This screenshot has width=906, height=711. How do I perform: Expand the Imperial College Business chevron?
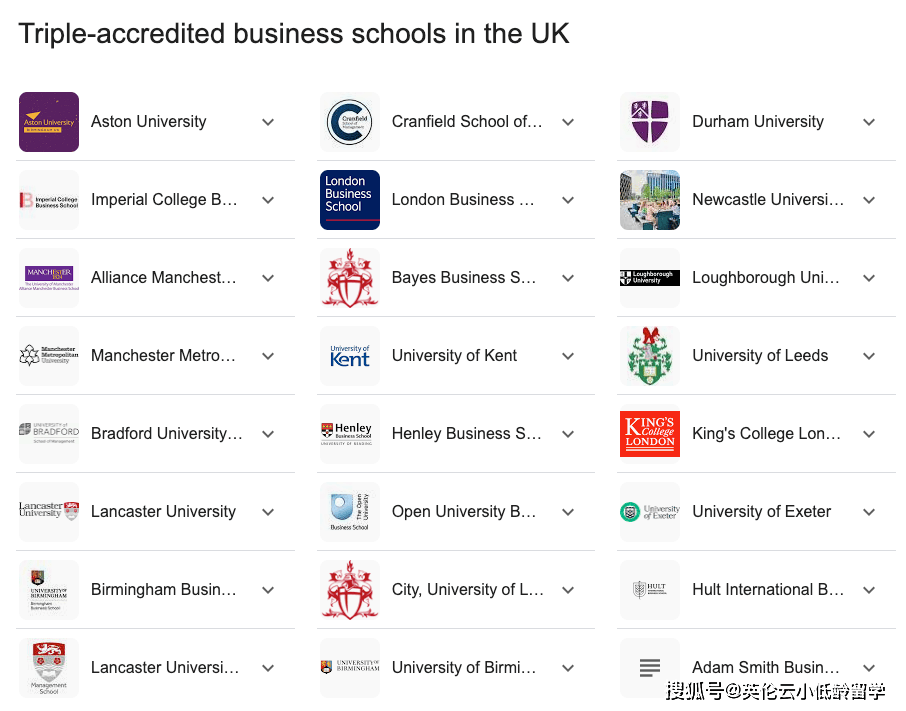[268, 200]
